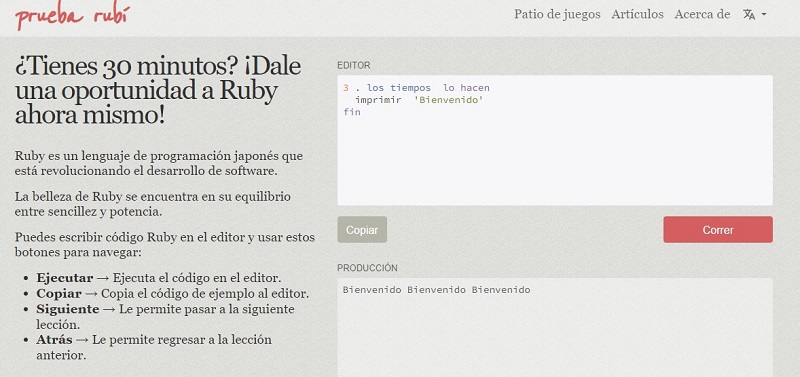Click code line imprimir 'Bienvenido'
800x377 pixels.
click(x=419, y=100)
